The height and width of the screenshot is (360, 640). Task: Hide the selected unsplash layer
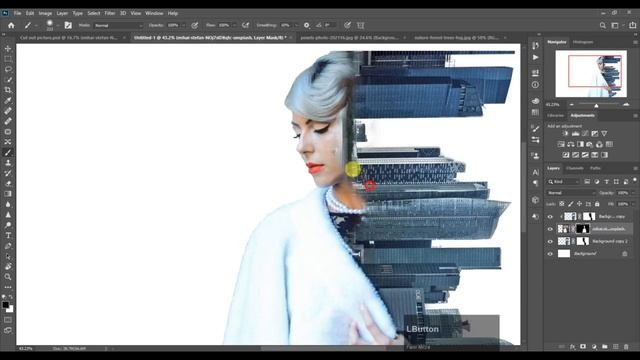tap(550, 229)
